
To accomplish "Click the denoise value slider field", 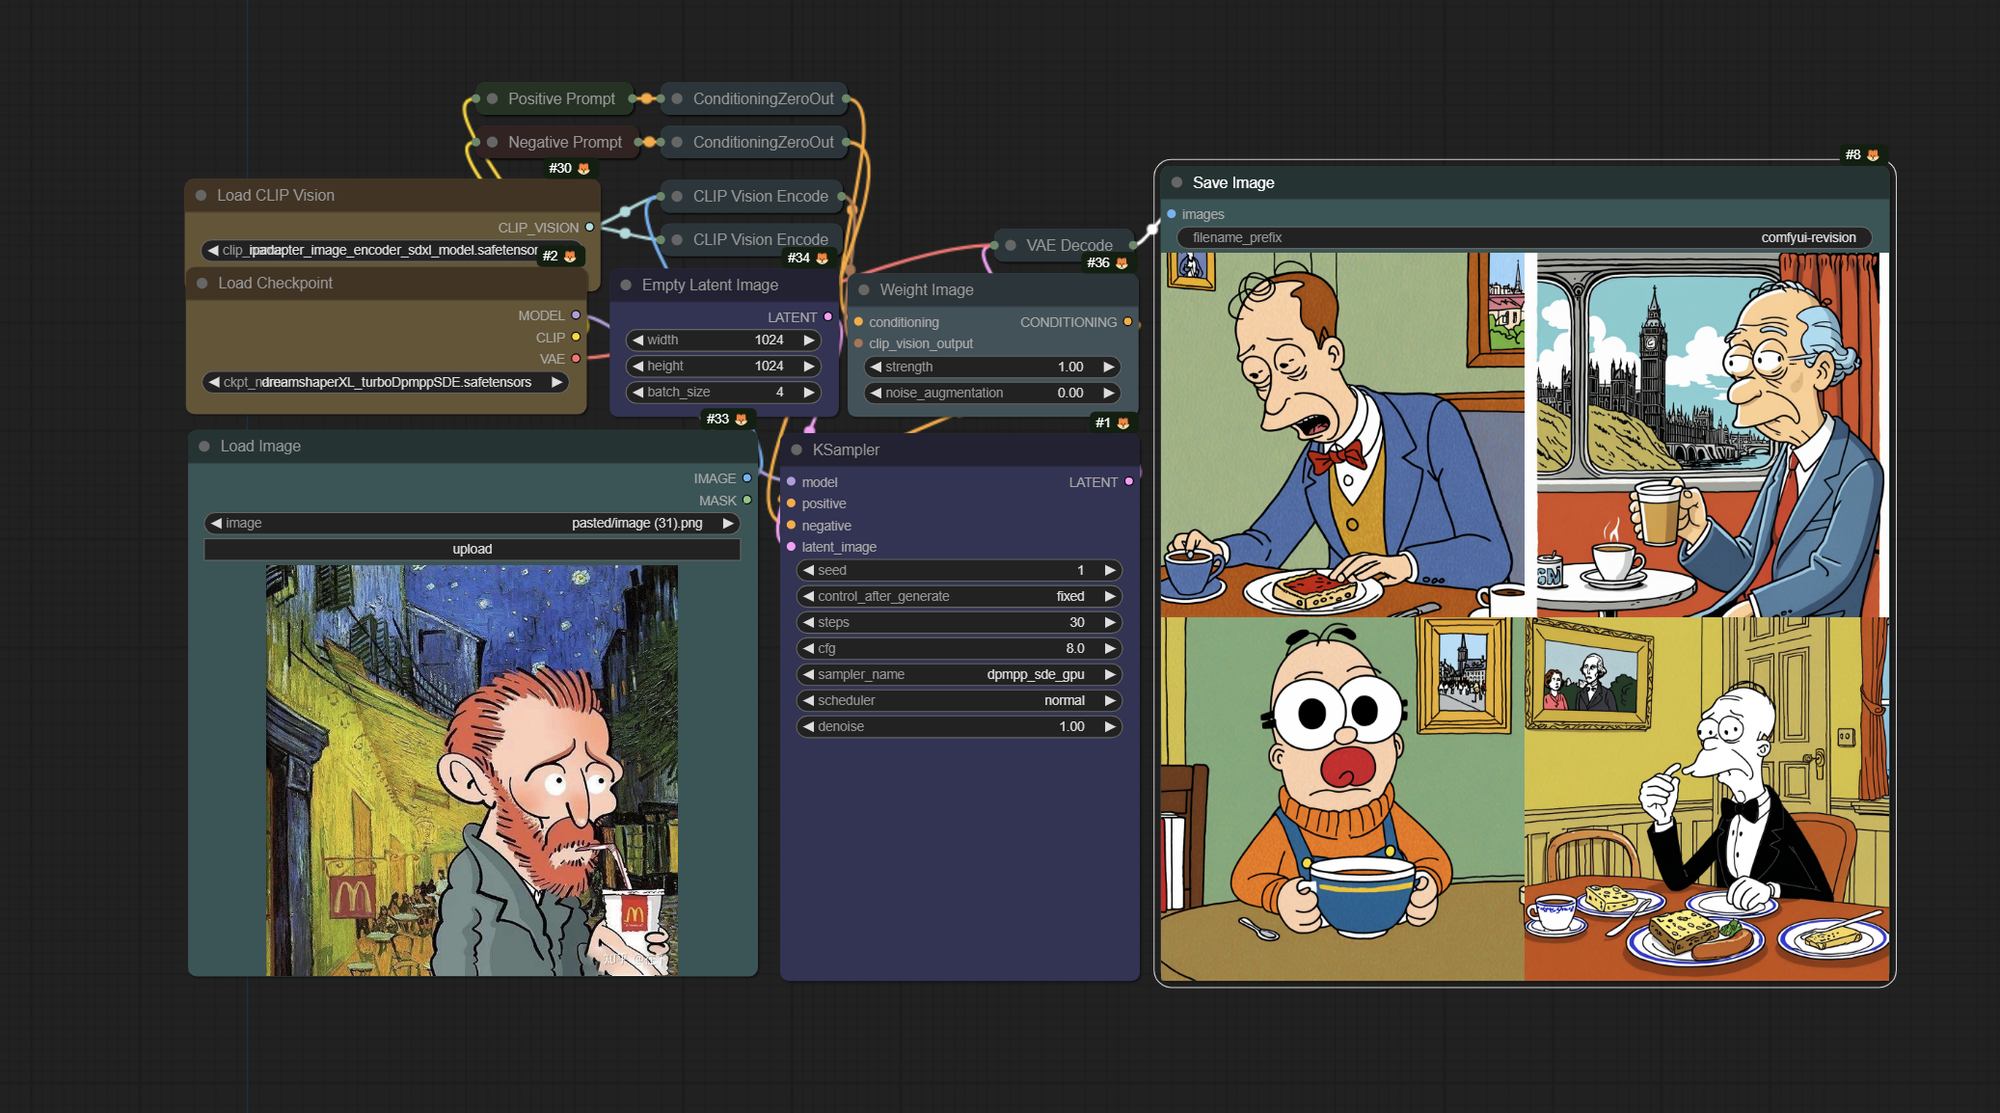I will (x=959, y=726).
